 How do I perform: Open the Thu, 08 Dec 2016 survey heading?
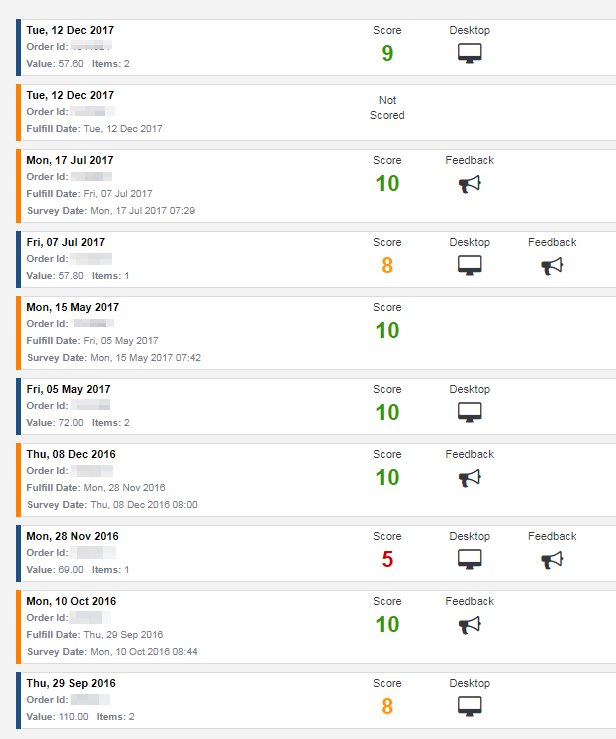[x=71, y=454]
